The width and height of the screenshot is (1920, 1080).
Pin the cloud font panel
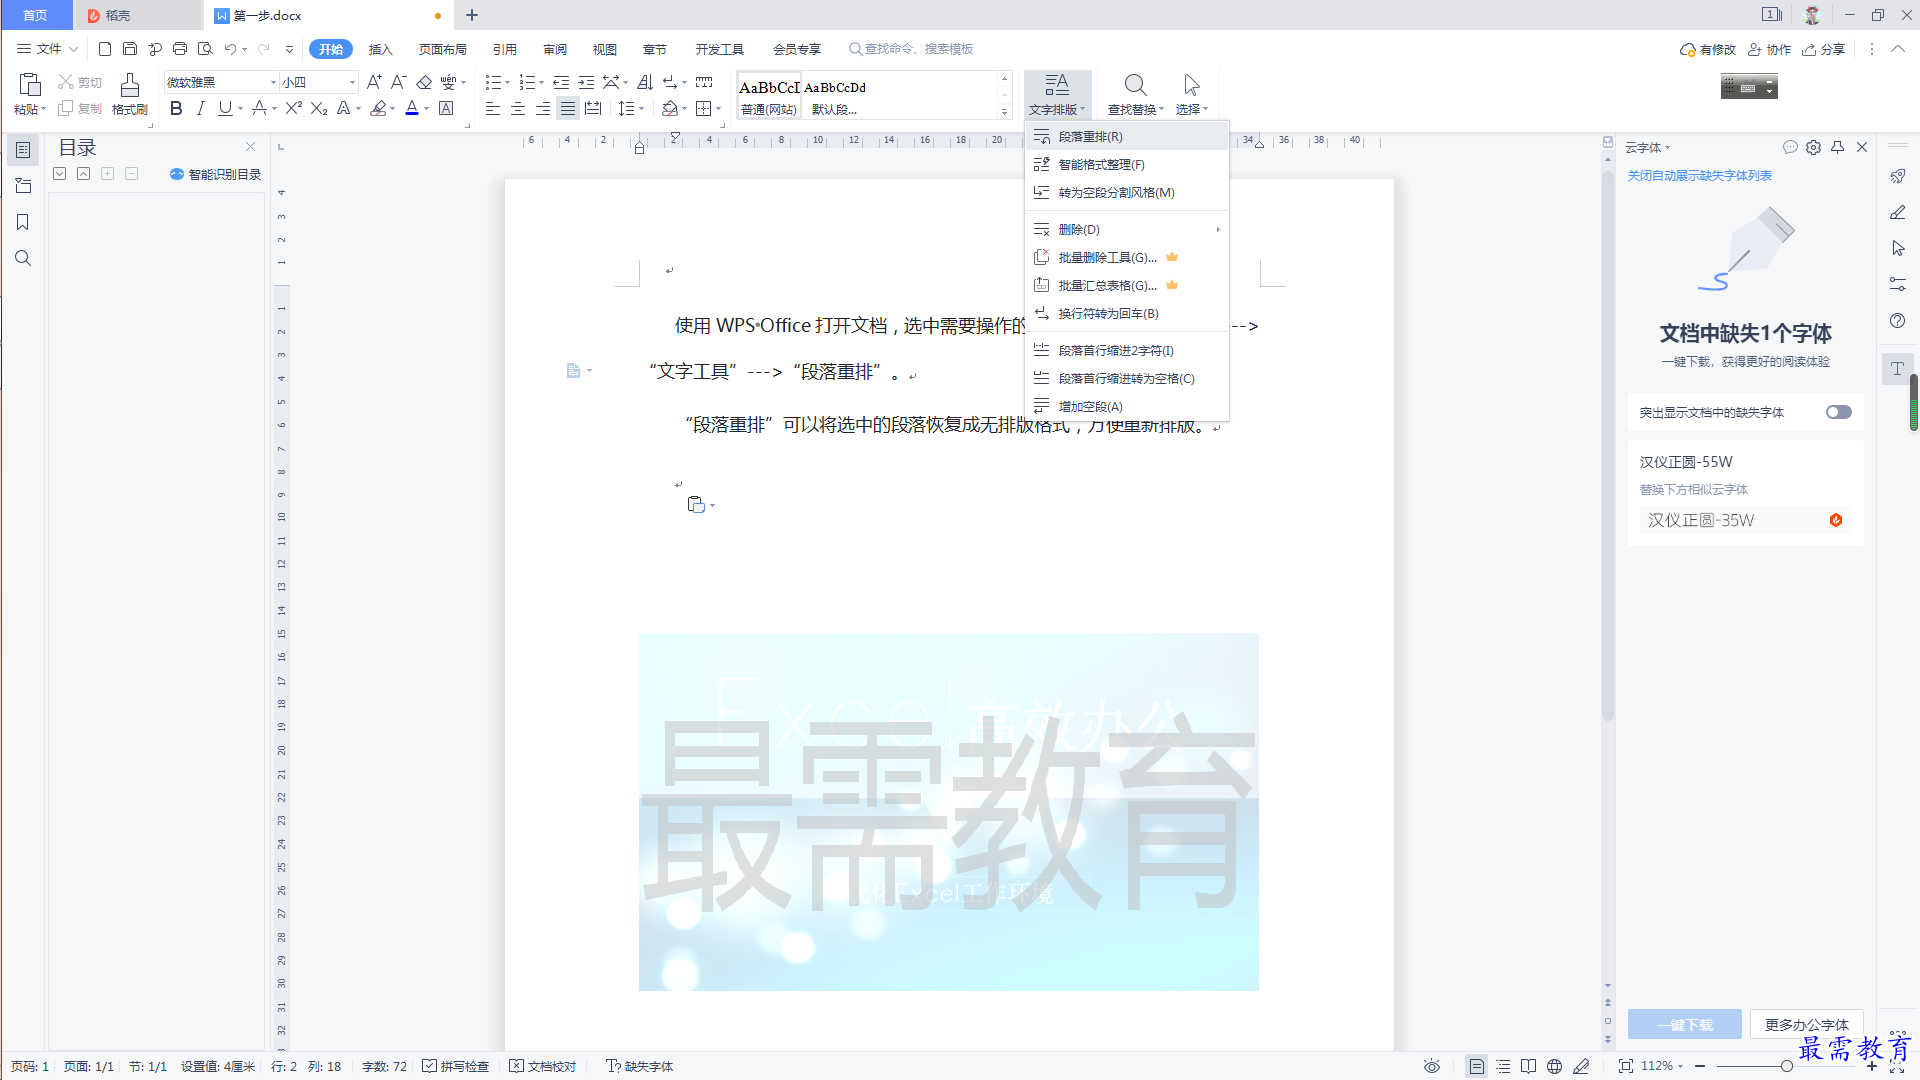point(1837,147)
